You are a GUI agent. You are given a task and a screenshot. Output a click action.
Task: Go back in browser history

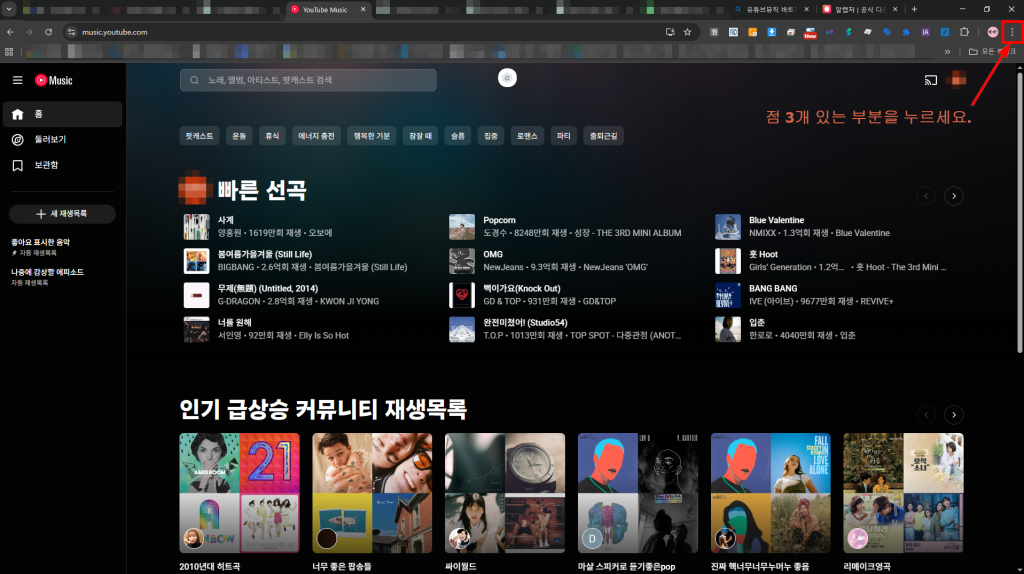click(x=10, y=32)
